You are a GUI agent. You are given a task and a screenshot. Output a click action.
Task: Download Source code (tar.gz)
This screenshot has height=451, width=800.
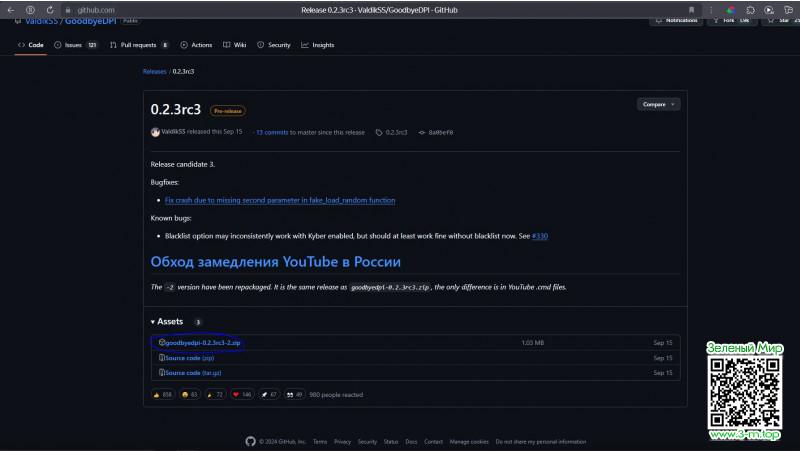[190, 373]
